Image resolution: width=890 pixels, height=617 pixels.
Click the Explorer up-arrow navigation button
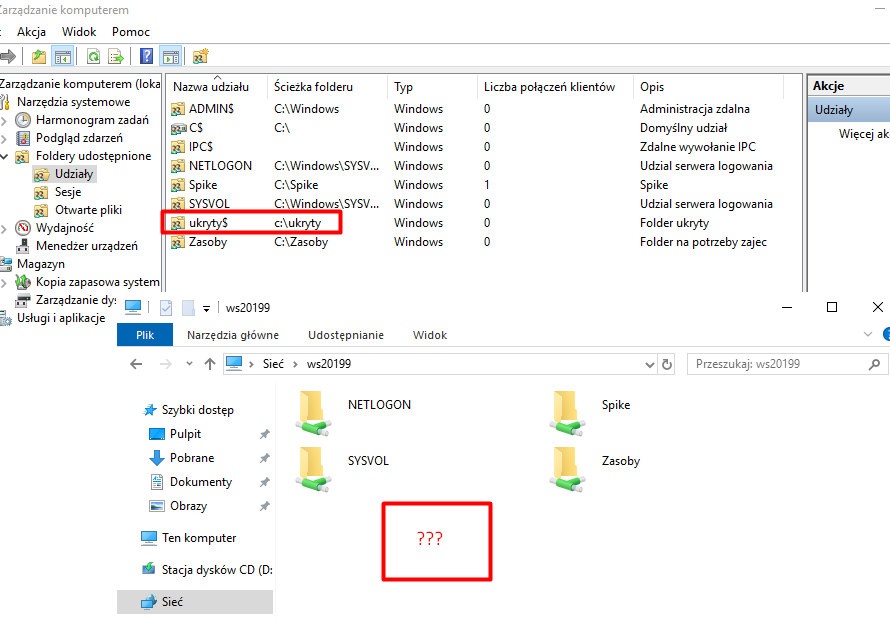pyautogui.click(x=210, y=364)
